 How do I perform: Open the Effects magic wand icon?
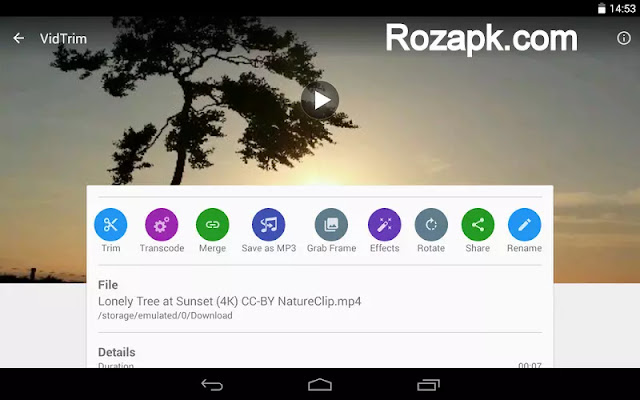click(x=384, y=224)
